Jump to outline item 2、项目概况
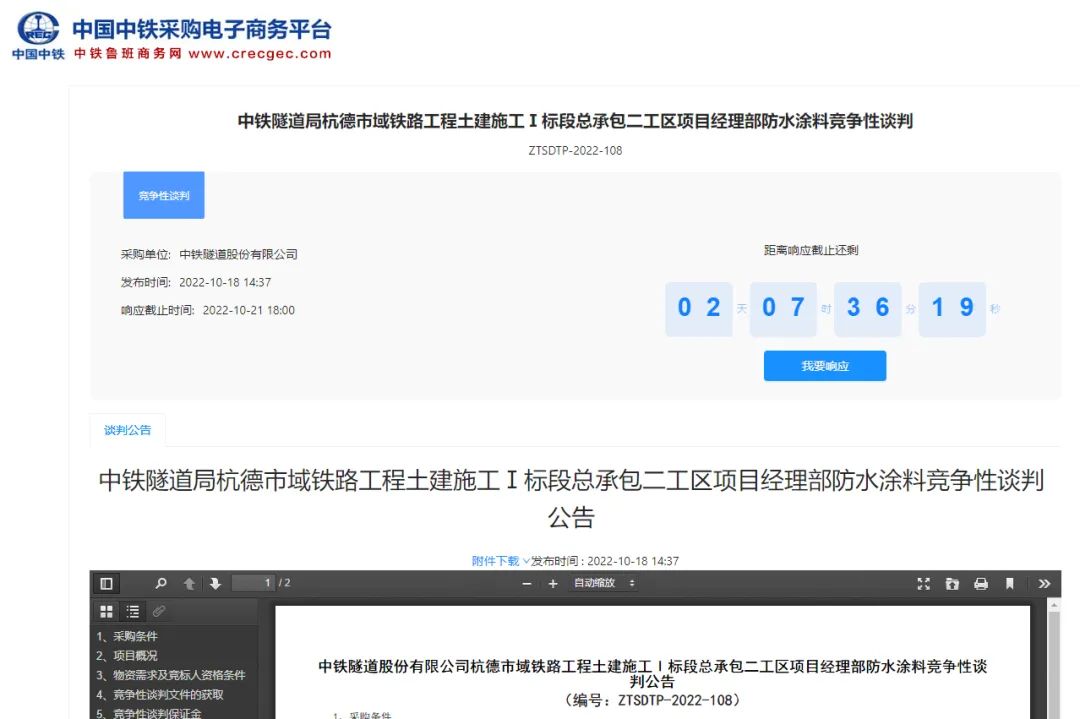1080x719 pixels. pyautogui.click(x=127, y=656)
